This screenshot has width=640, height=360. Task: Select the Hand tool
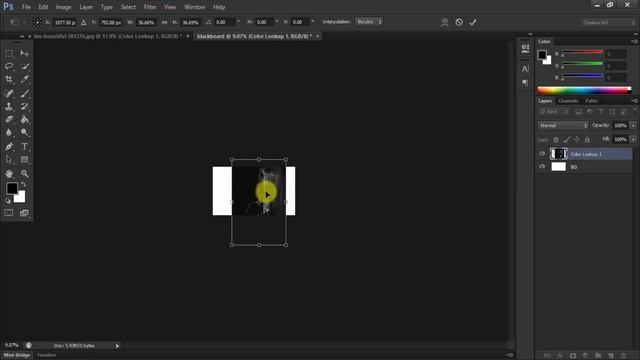point(9,173)
